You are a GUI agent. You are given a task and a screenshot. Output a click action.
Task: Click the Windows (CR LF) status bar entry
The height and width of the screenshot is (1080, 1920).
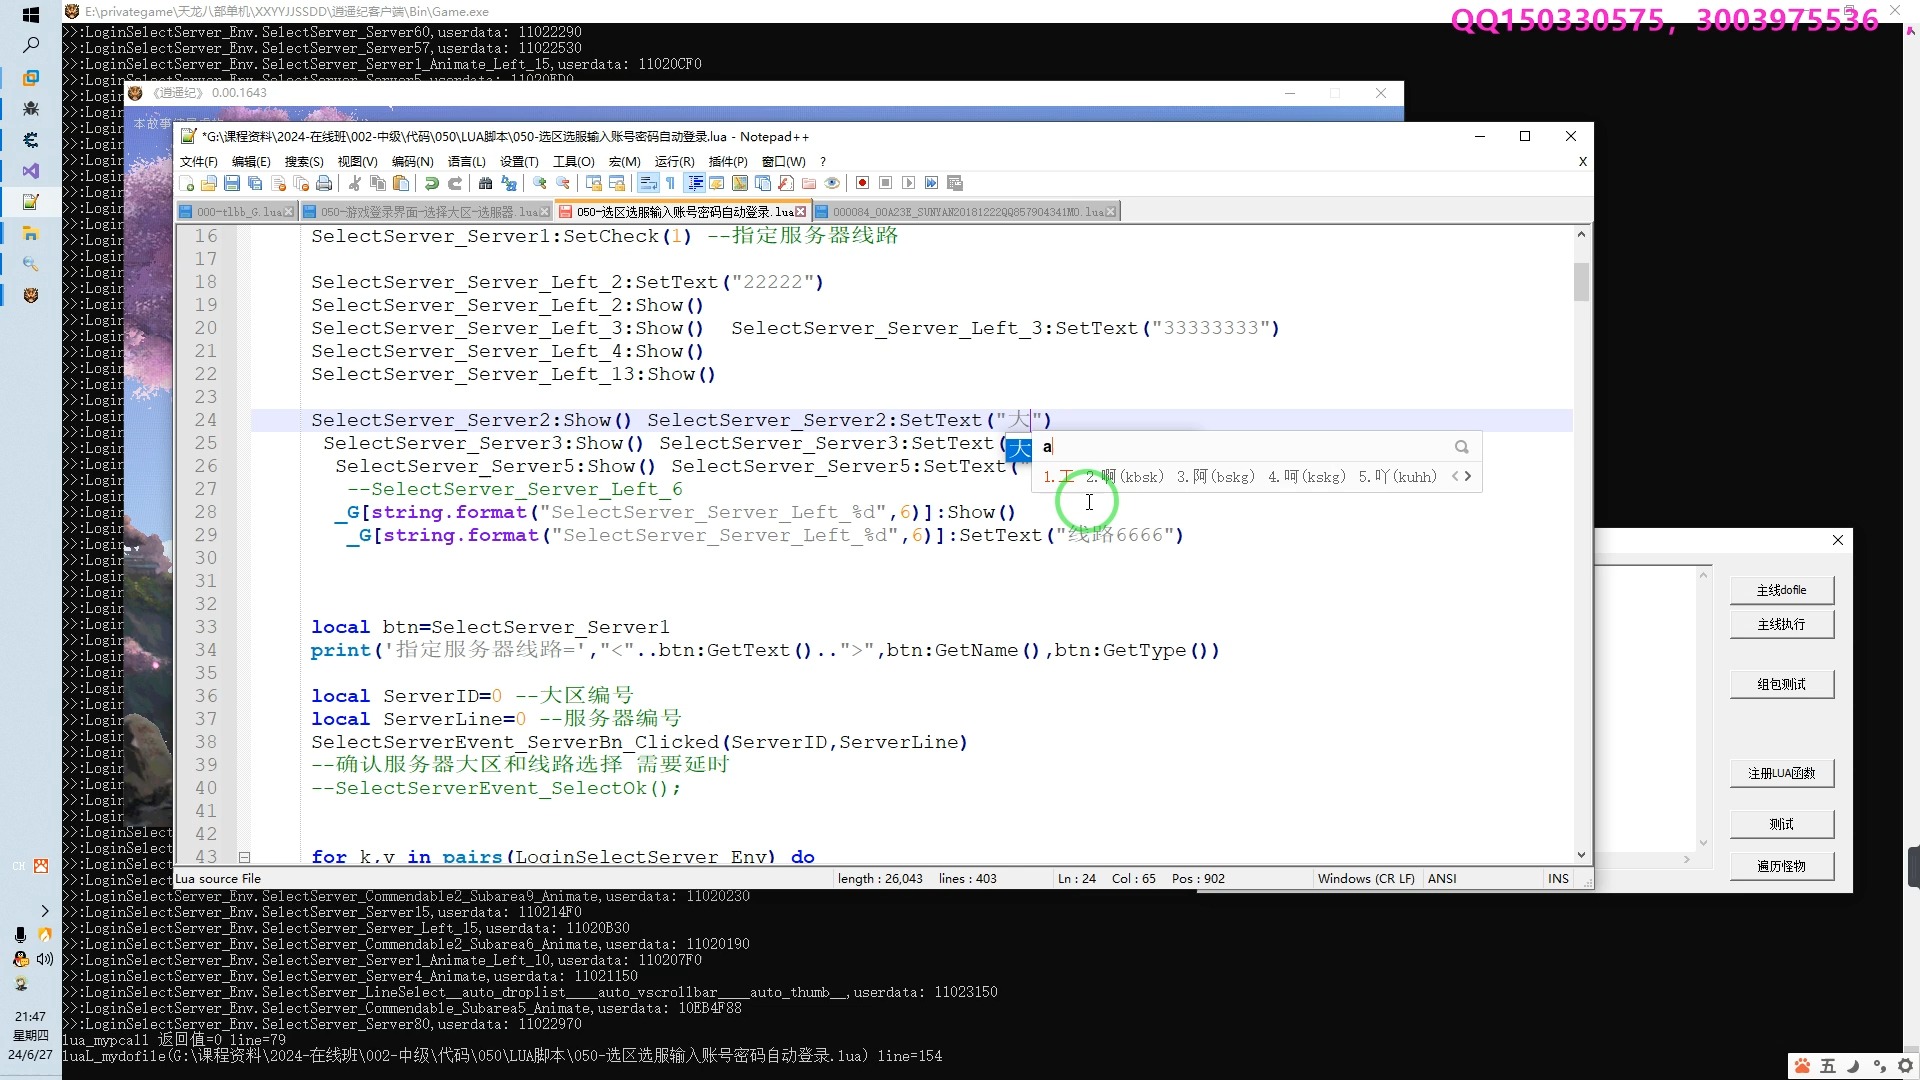click(1366, 878)
